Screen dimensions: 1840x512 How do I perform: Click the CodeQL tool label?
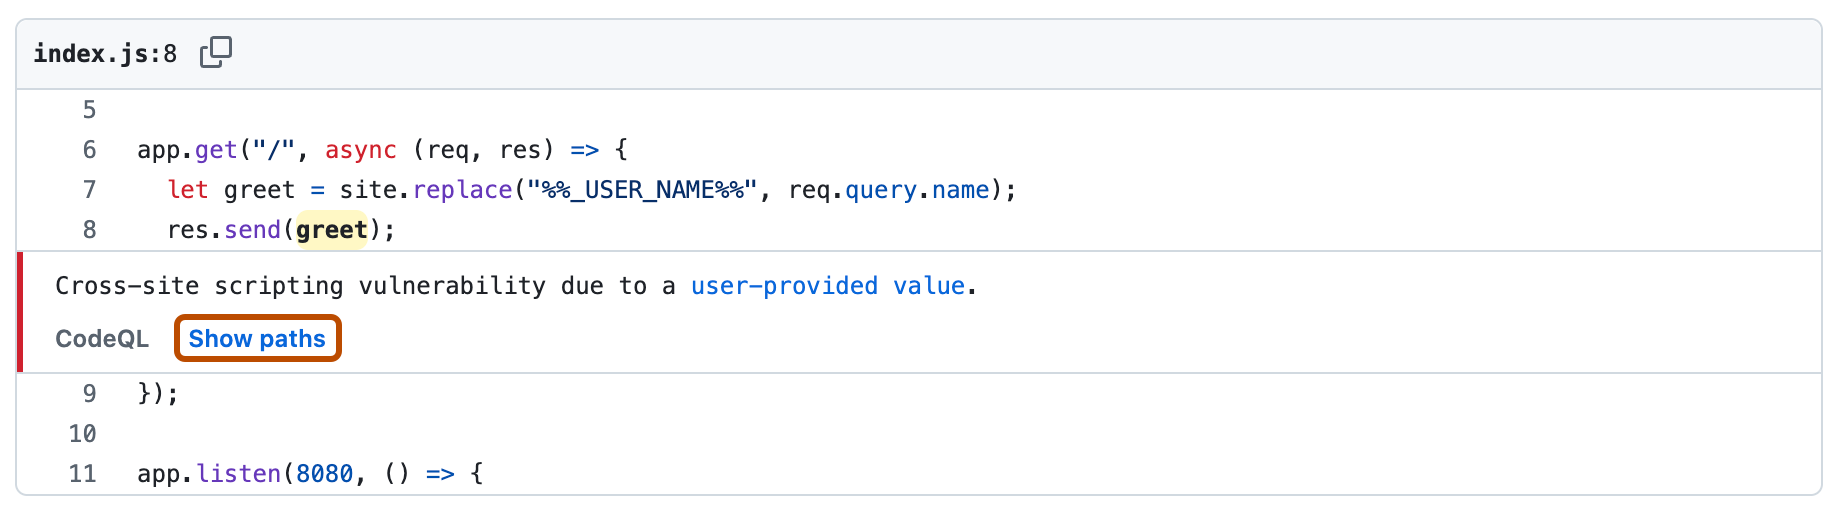tap(102, 339)
